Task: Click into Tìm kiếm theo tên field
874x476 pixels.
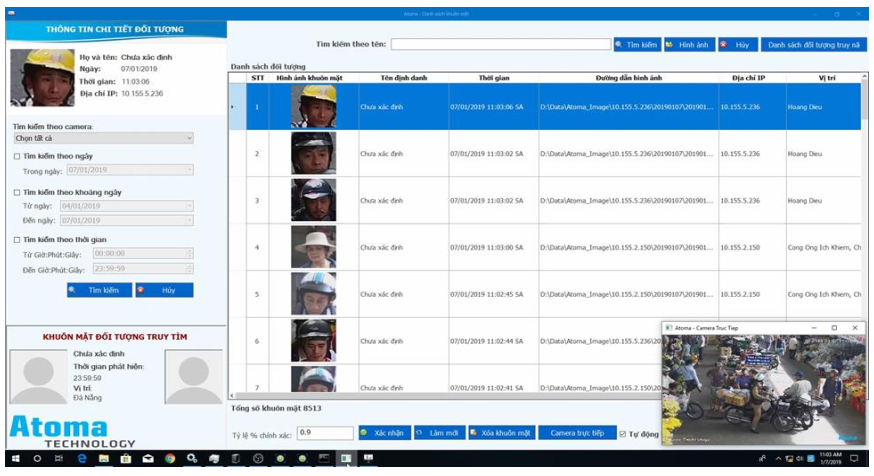Action: click(501, 44)
